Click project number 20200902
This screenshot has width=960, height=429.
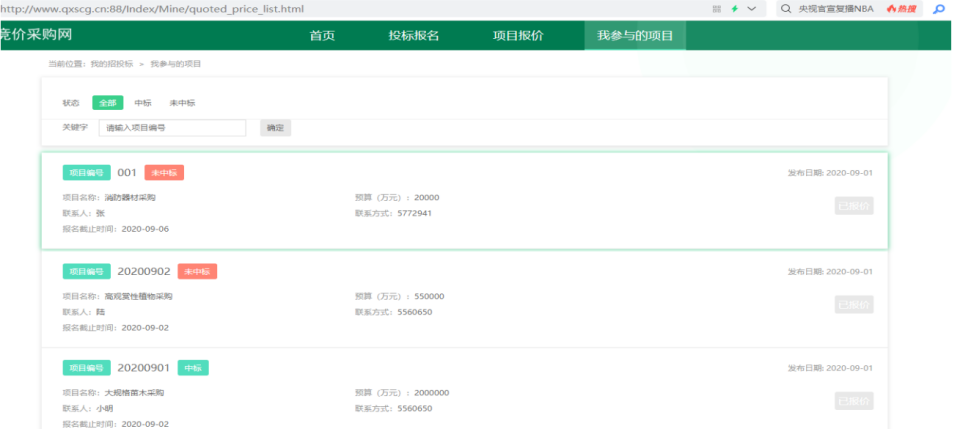click(x=144, y=272)
